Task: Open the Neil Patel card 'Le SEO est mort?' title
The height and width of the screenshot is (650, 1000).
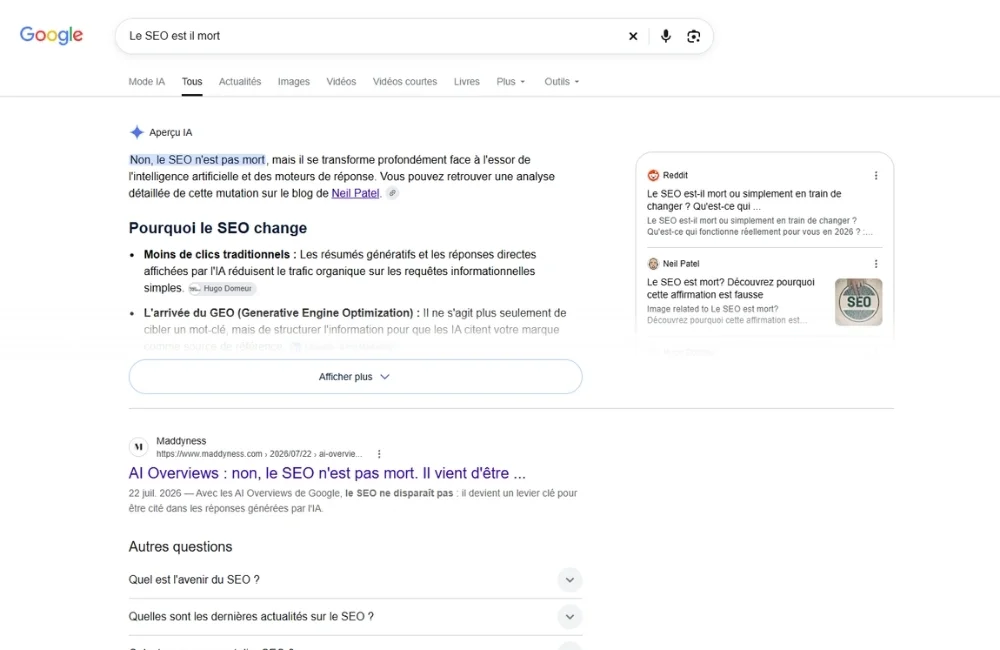Action: coord(731,288)
